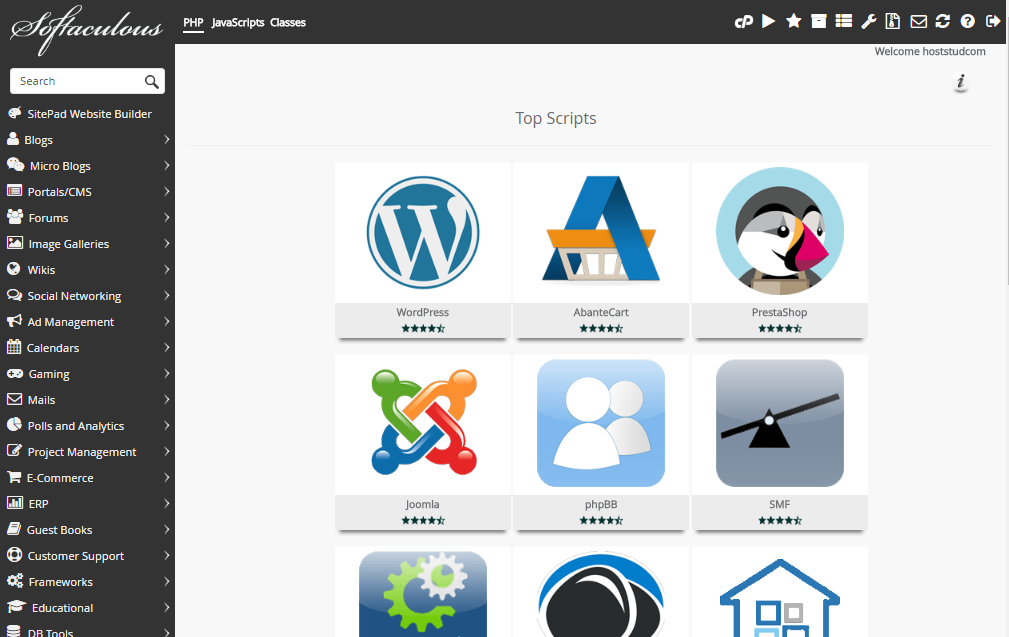Expand the Mails category
Image resolution: width=1009 pixels, height=637 pixels.
87,400
